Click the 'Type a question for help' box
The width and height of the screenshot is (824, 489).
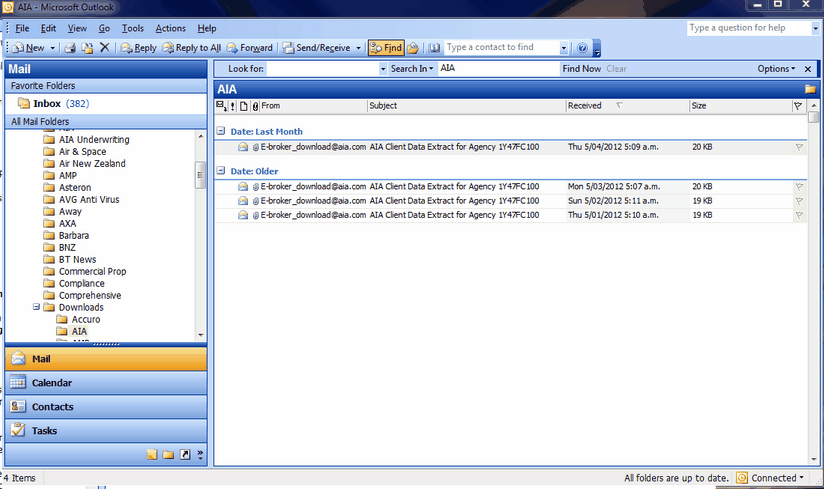coord(749,28)
